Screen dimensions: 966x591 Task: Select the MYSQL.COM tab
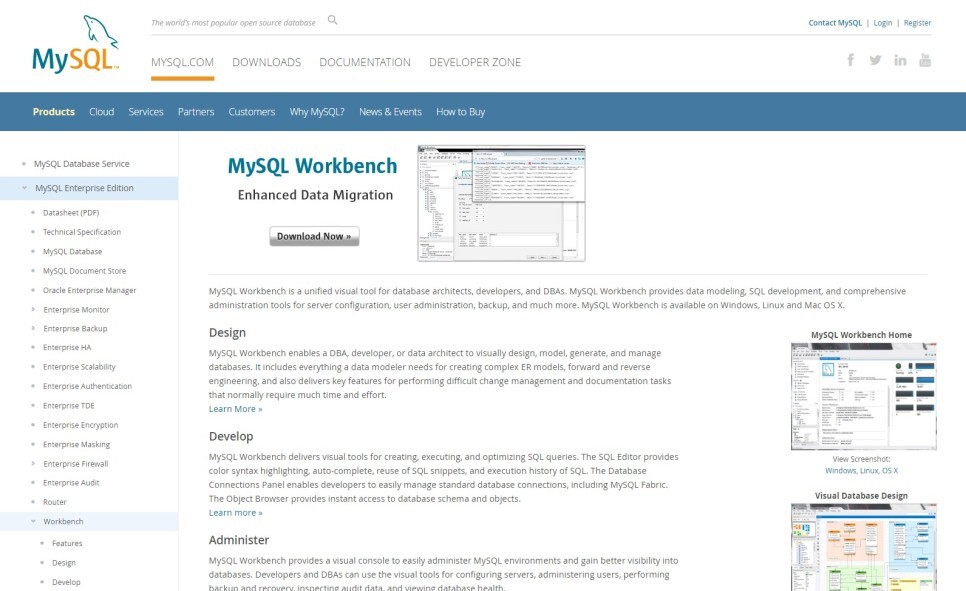tap(182, 62)
